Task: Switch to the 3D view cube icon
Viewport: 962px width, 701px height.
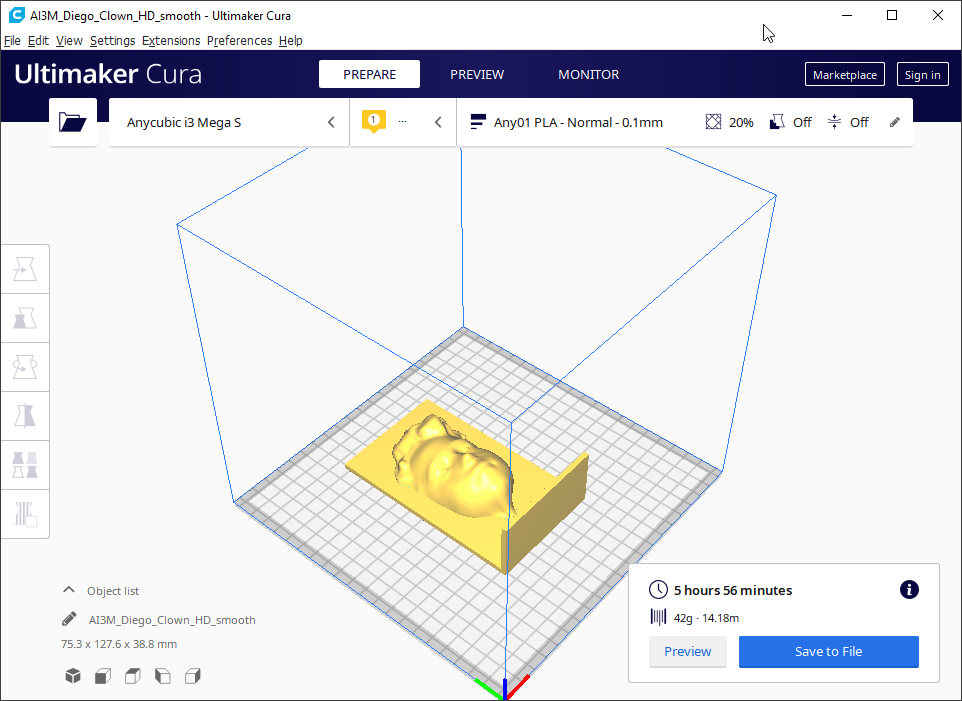Action: (72, 677)
